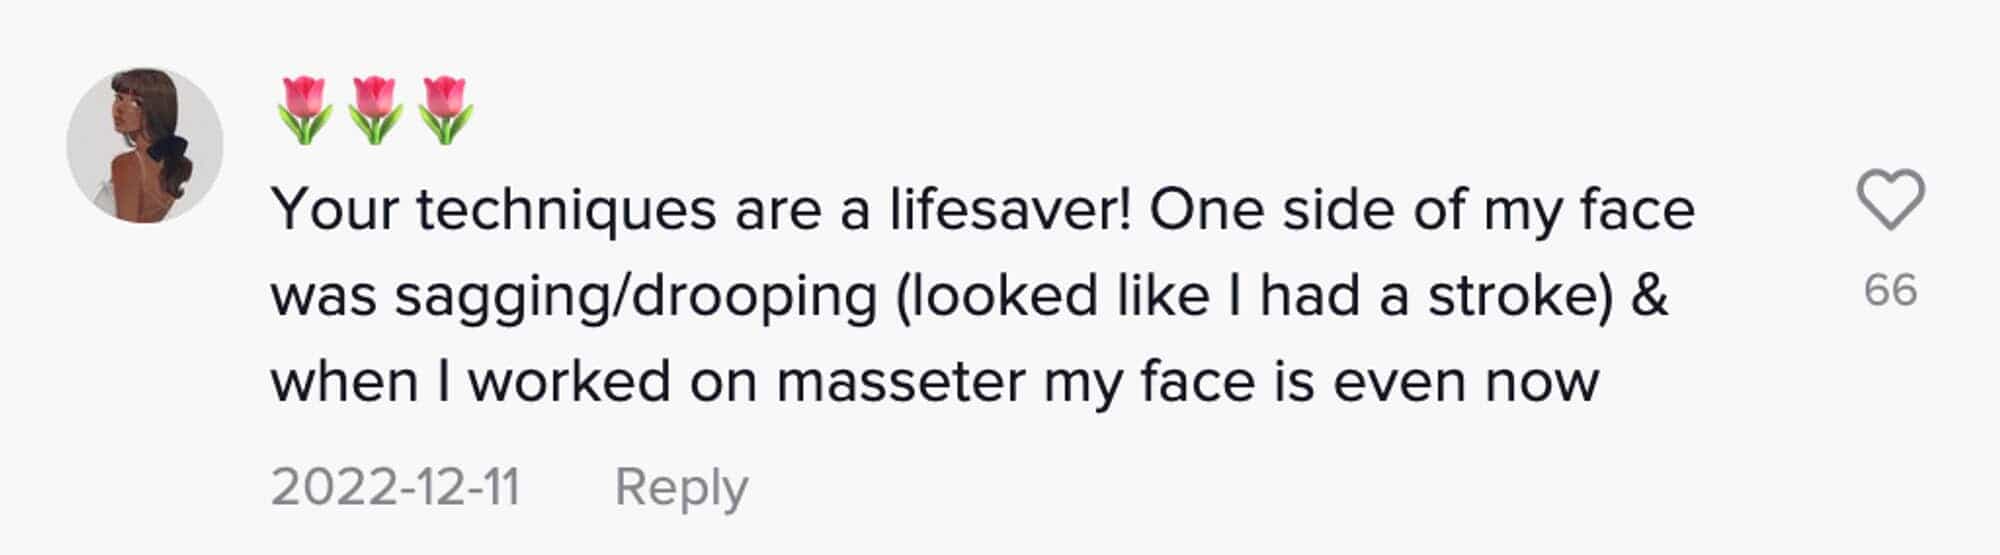Click the third tulip emoji in username
This screenshot has height=555, width=2000.
[445, 110]
